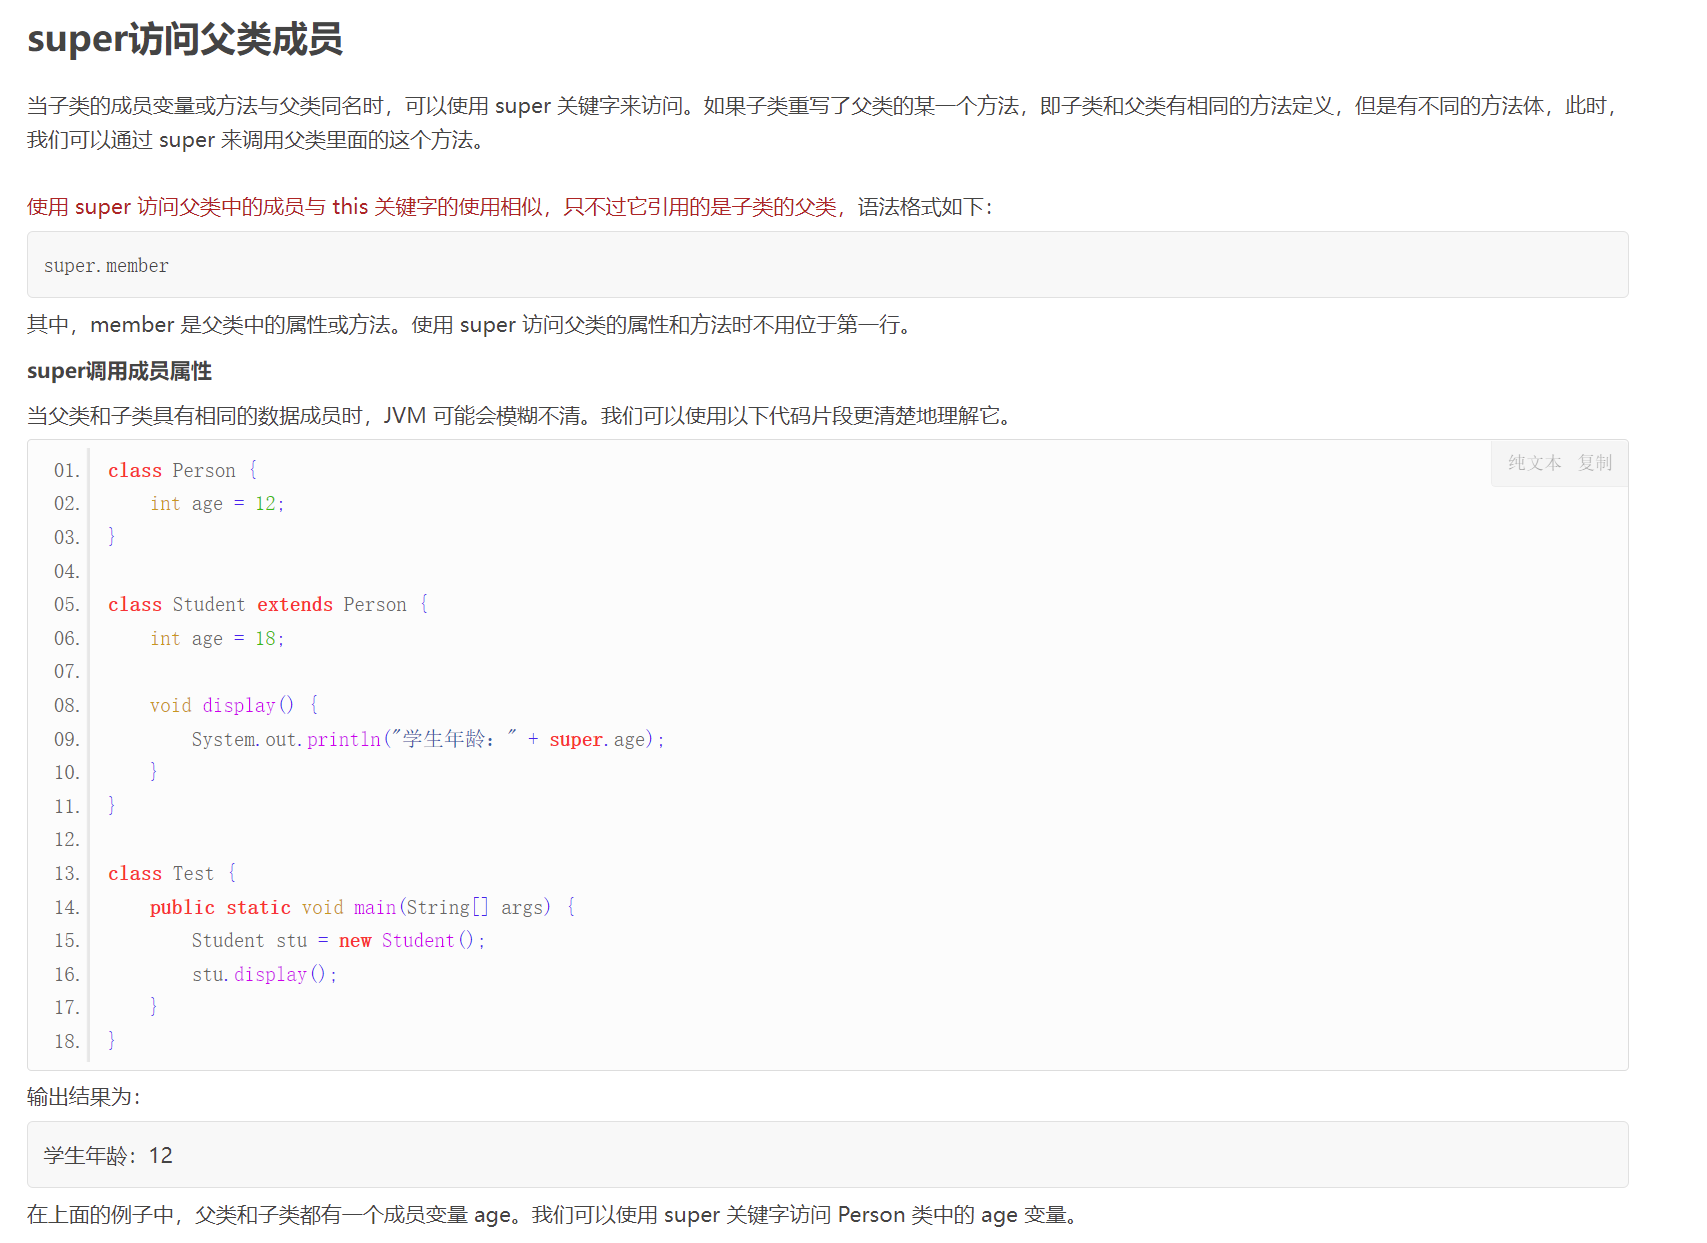Click the System.out.println code line
Viewport: 1707px width, 1243px height.
(x=428, y=739)
